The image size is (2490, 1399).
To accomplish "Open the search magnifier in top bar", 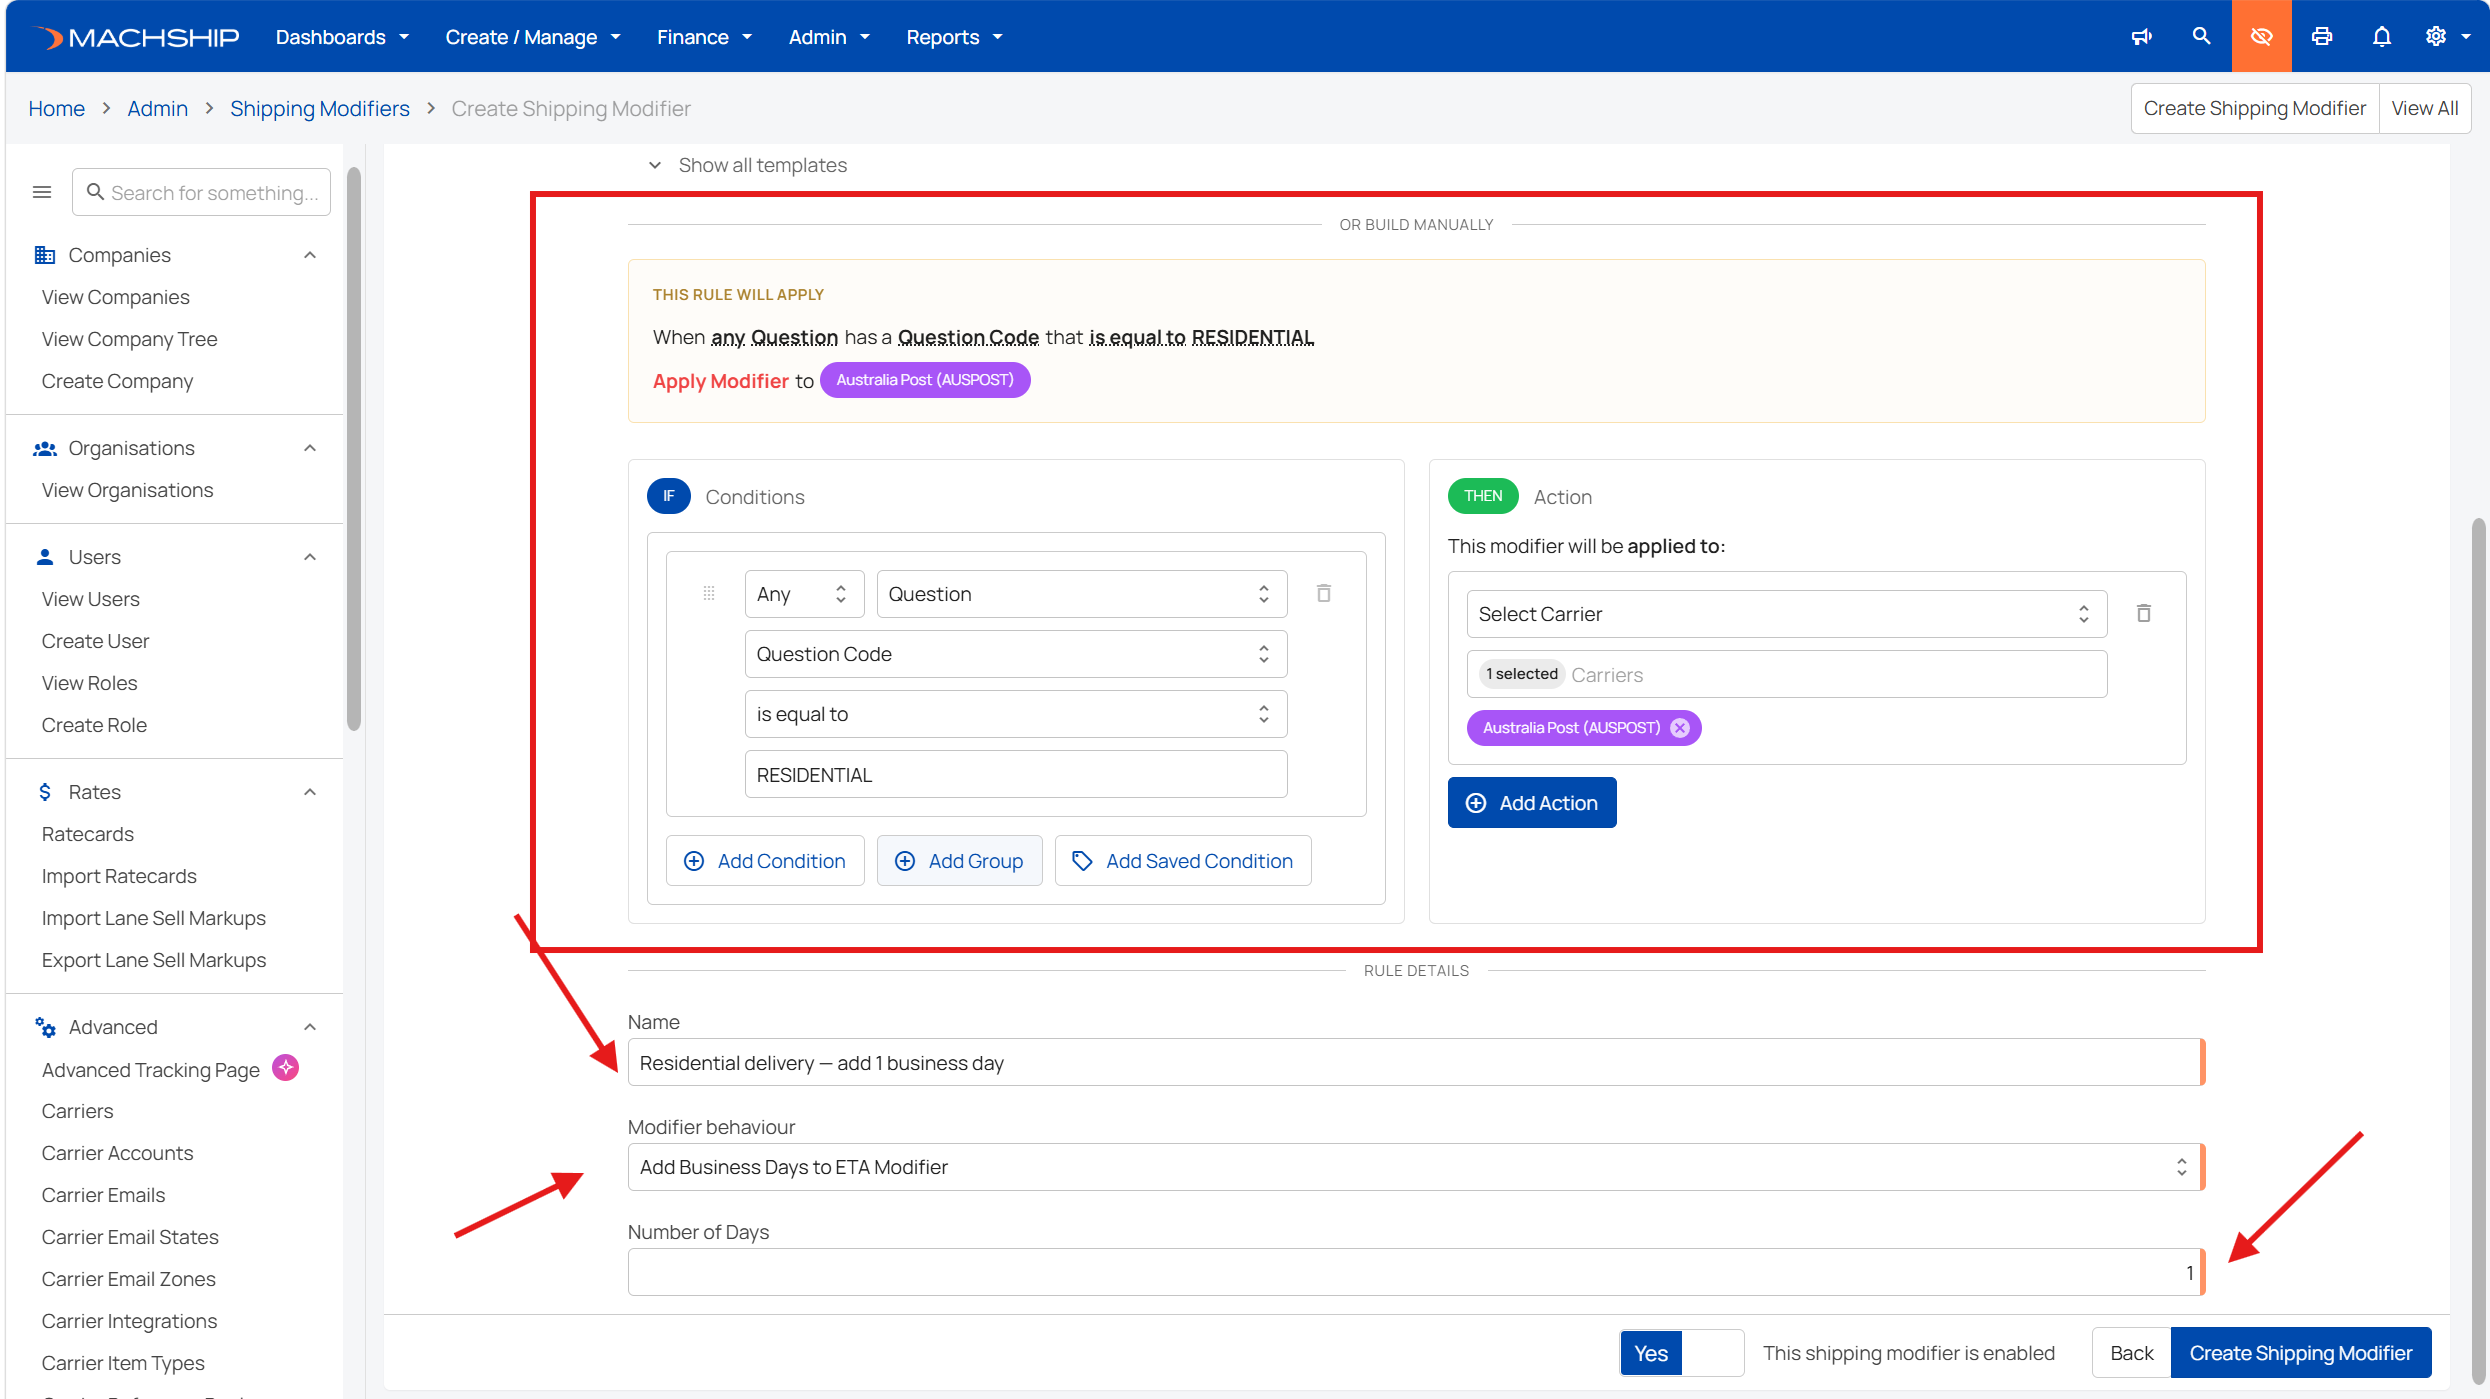I will pyautogui.click(x=2201, y=36).
